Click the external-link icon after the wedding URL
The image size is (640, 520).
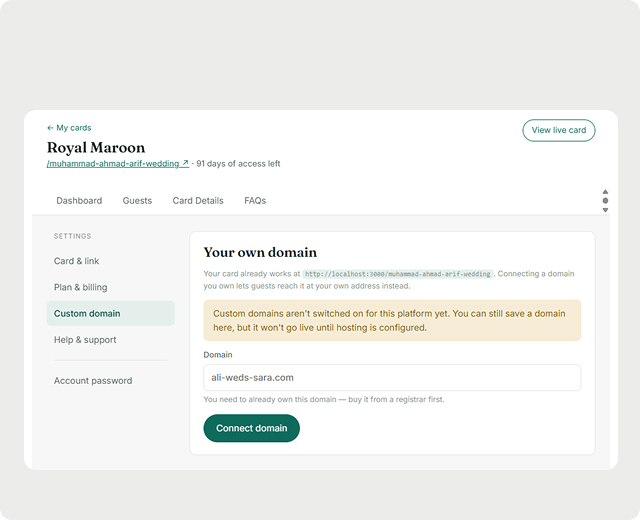tap(185, 163)
